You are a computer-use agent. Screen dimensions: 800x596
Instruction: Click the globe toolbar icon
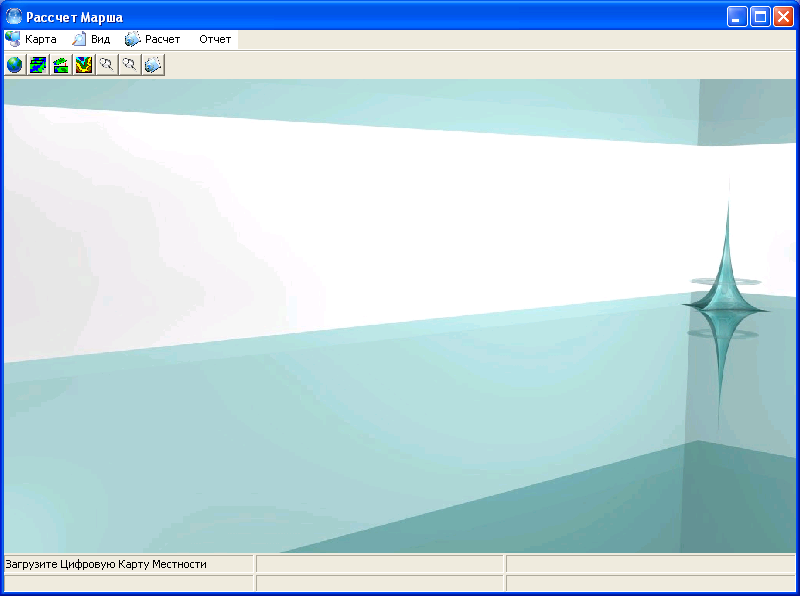pos(15,65)
